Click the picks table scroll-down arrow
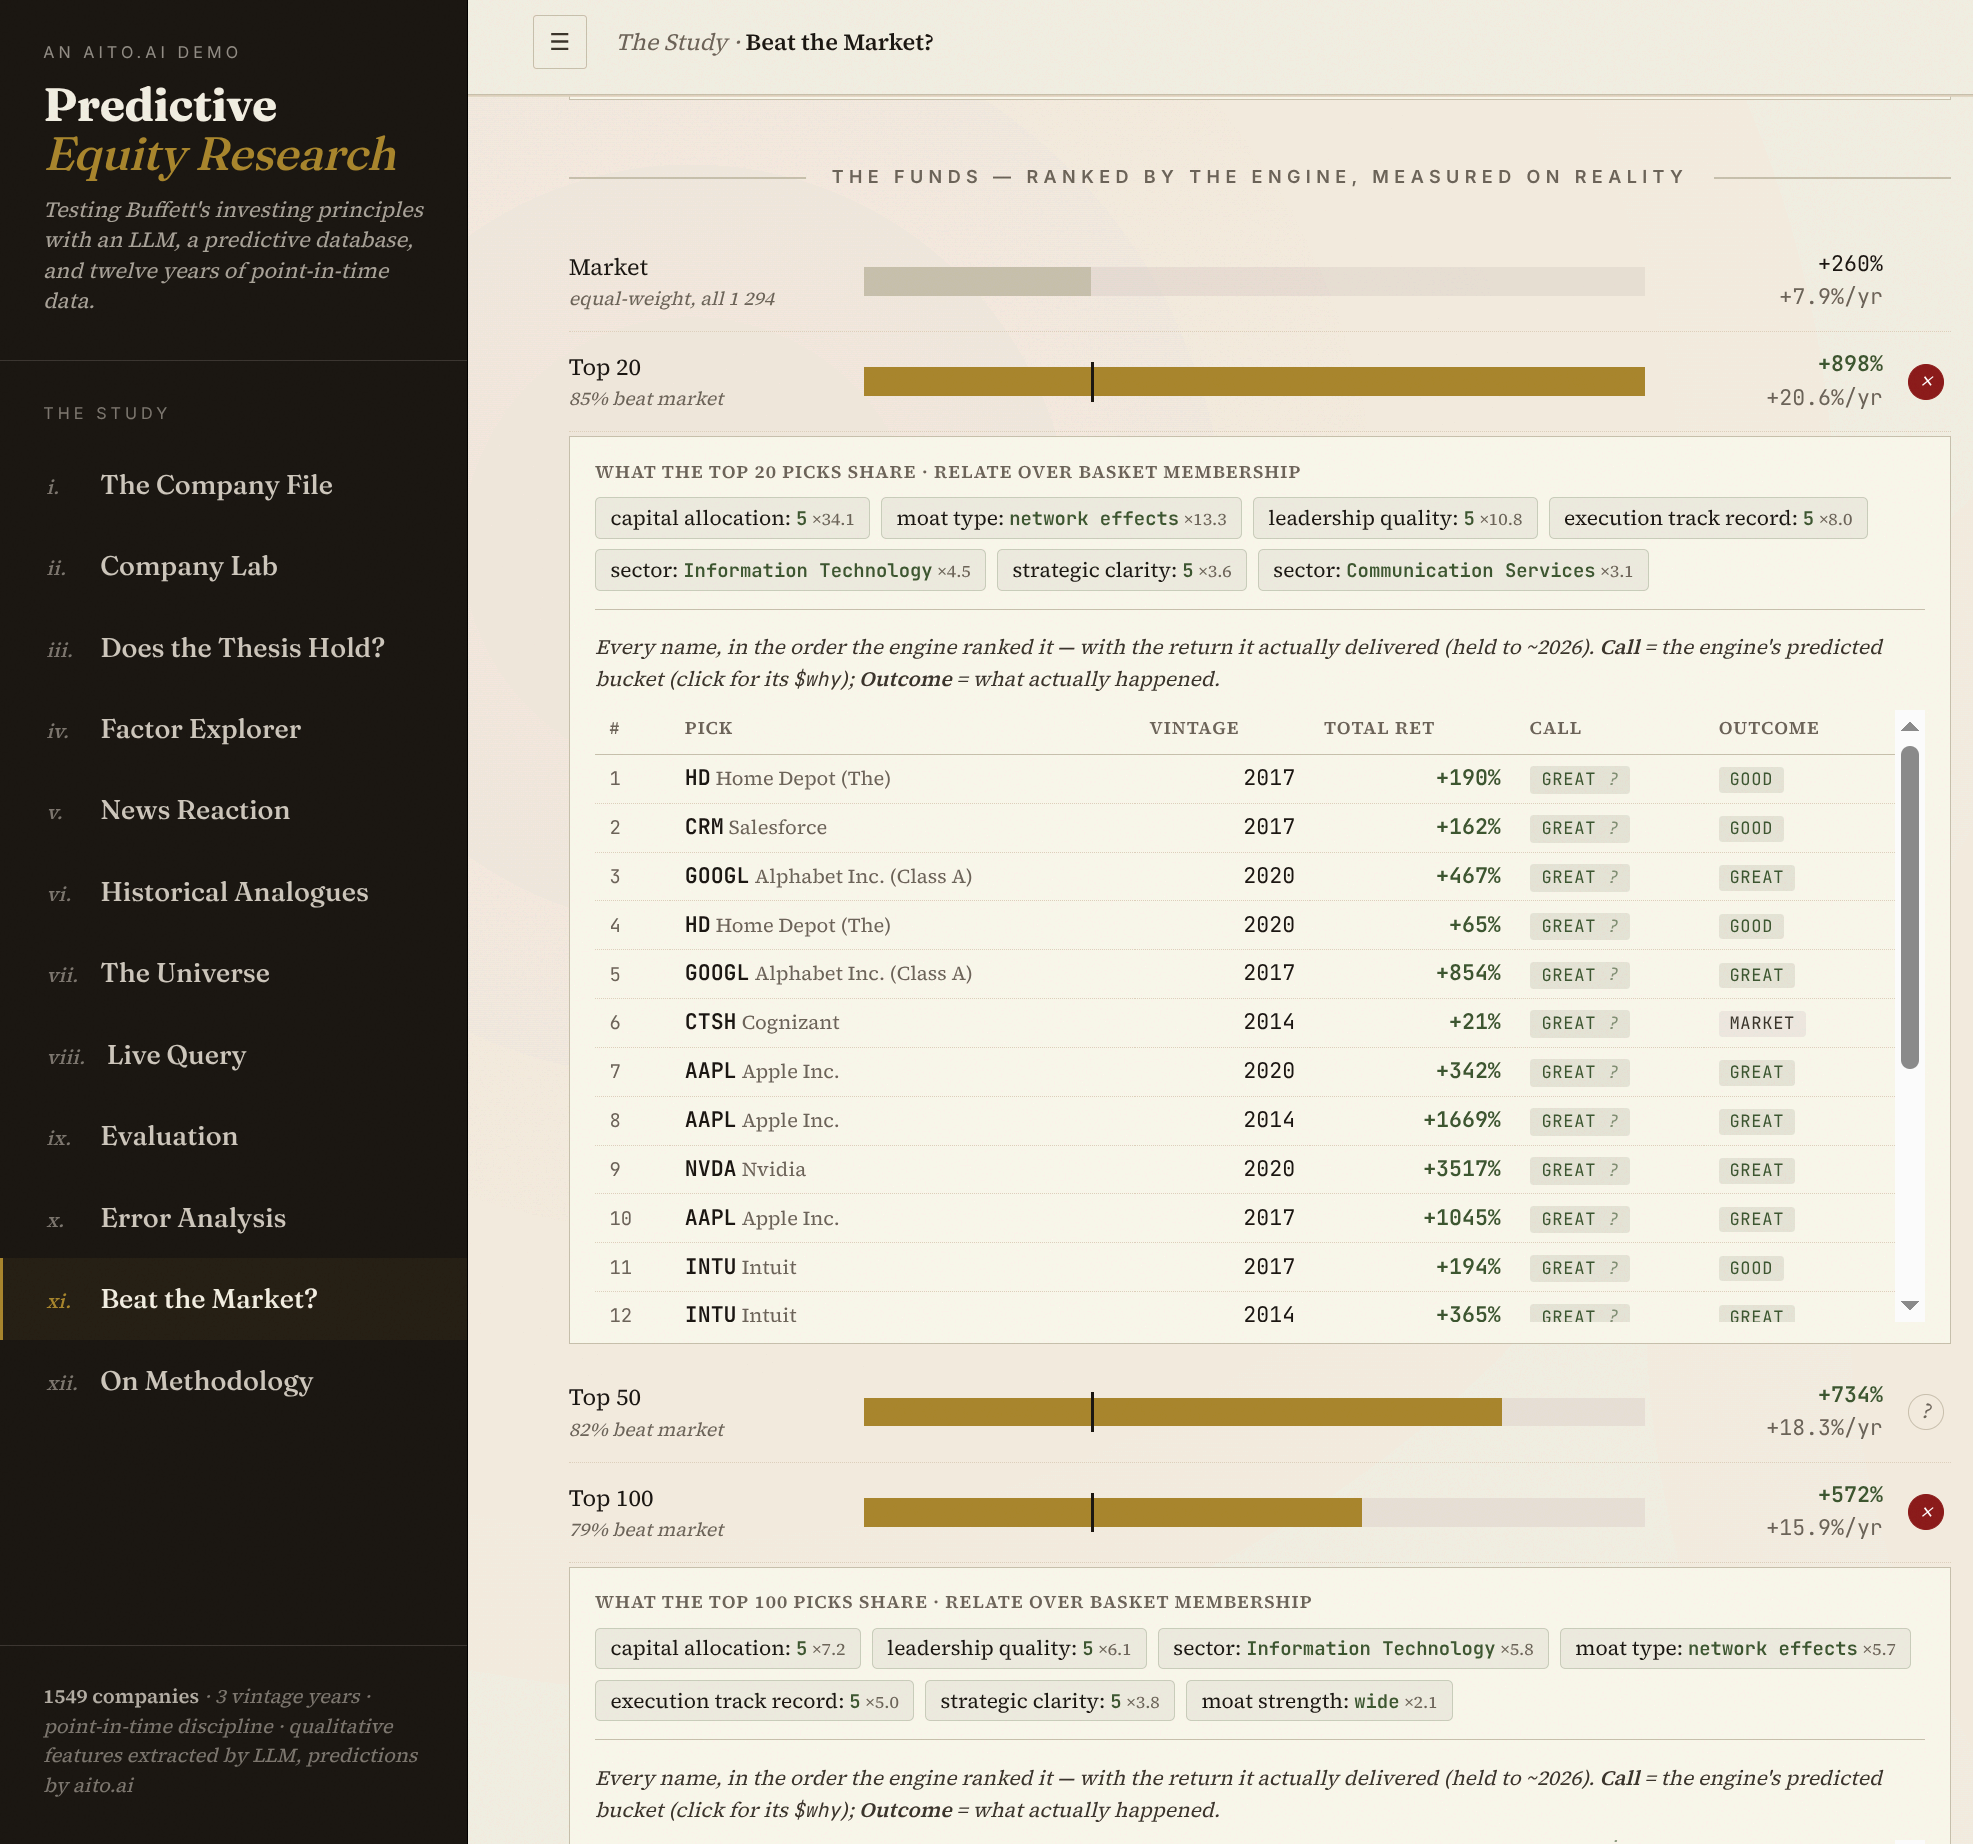The width and height of the screenshot is (1973, 1844). [1909, 1306]
